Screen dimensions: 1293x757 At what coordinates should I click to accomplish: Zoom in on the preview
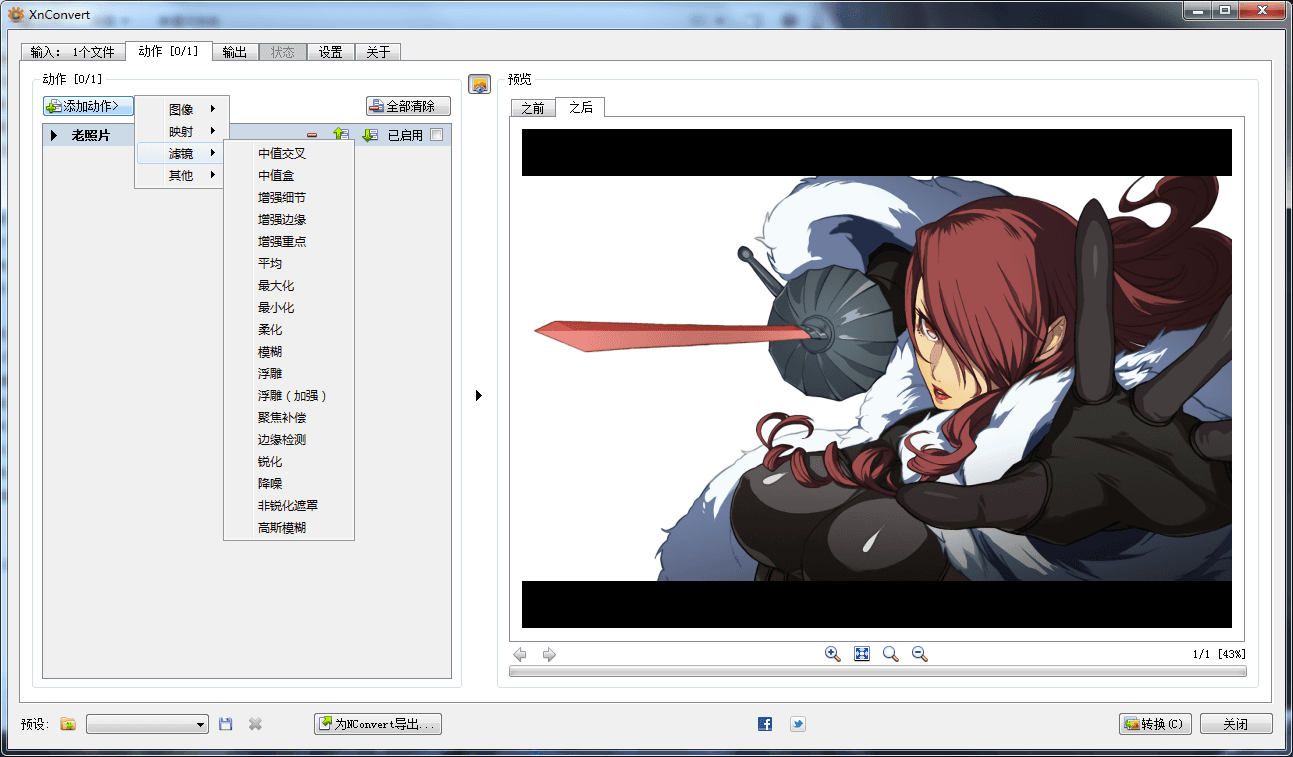tap(832, 654)
